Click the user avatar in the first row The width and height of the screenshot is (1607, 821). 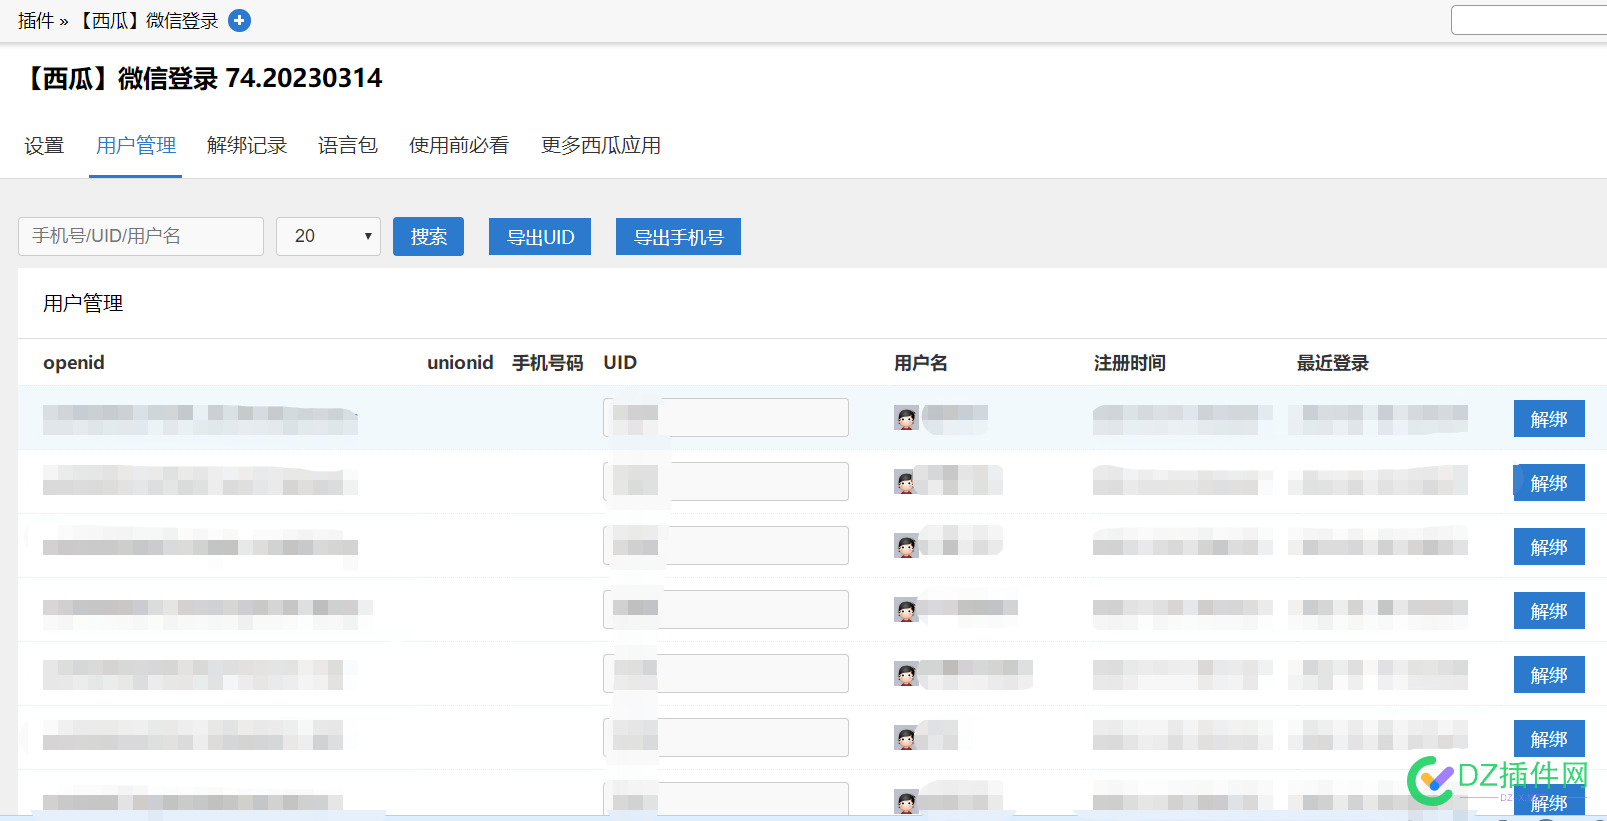click(x=906, y=419)
